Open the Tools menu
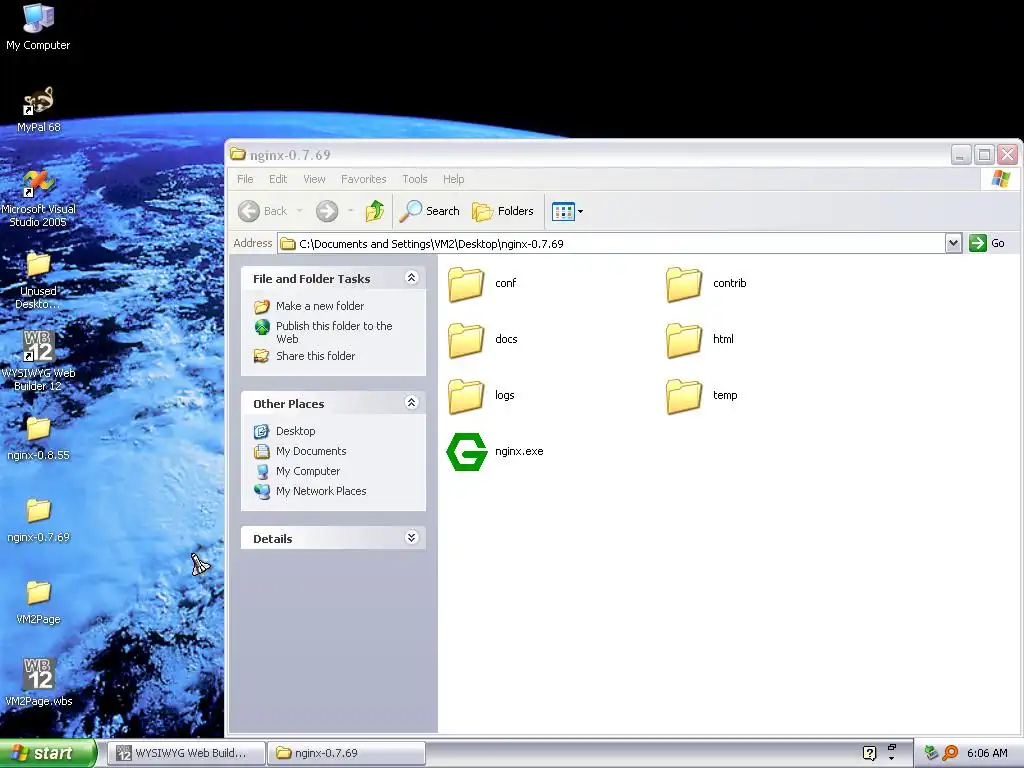Image resolution: width=1024 pixels, height=768 pixels. click(x=415, y=179)
